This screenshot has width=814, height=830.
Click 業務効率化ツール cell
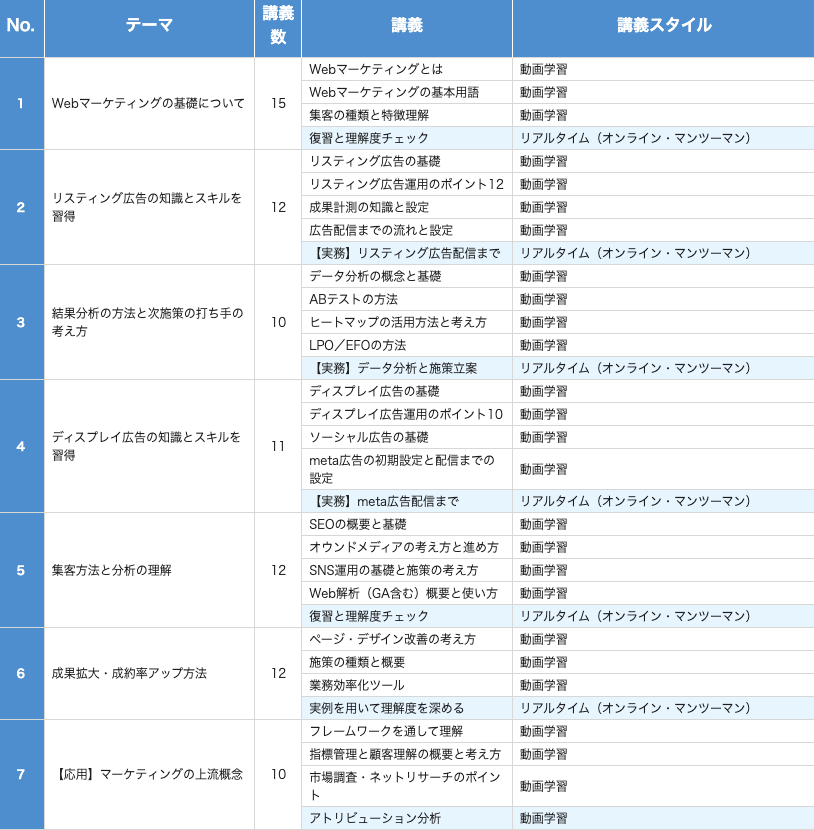click(406, 685)
